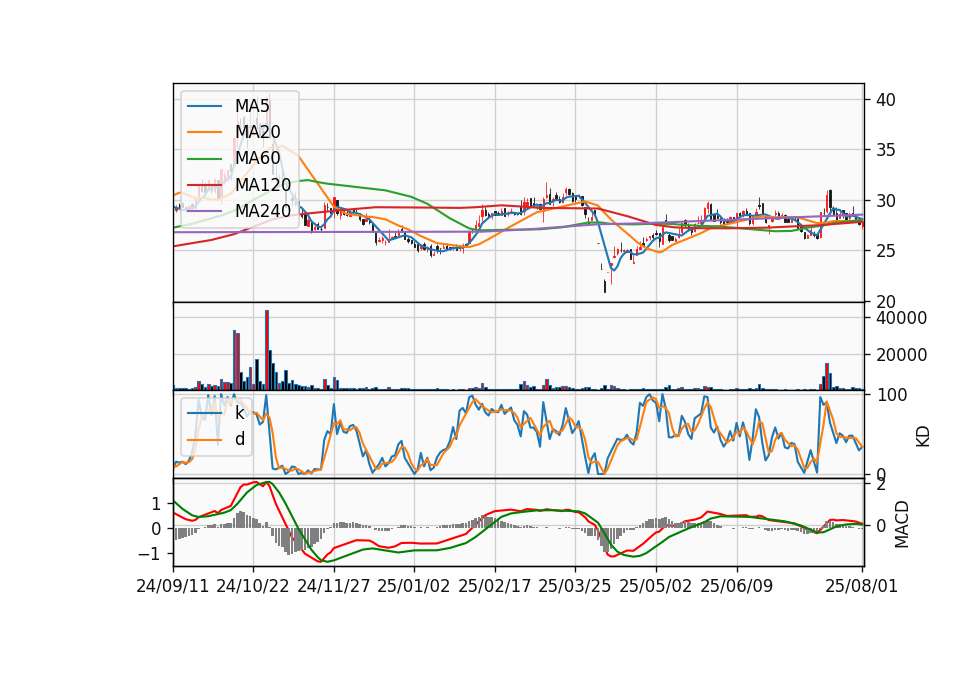Click the 24/11/27 date axis label
Screen dimensions: 960x690
click(x=334, y=587)
